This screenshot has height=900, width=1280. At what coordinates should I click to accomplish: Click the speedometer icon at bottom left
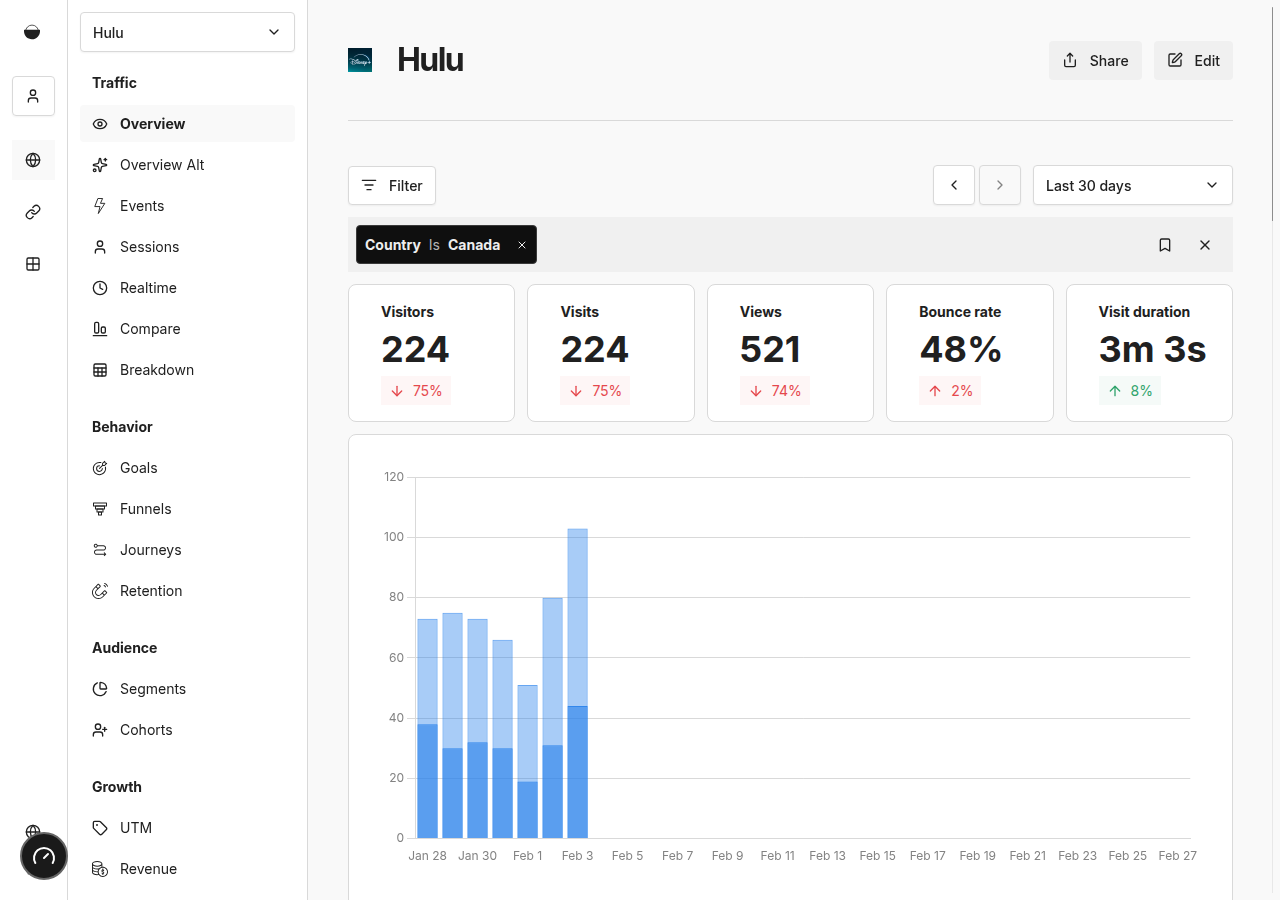pos(43,856)
